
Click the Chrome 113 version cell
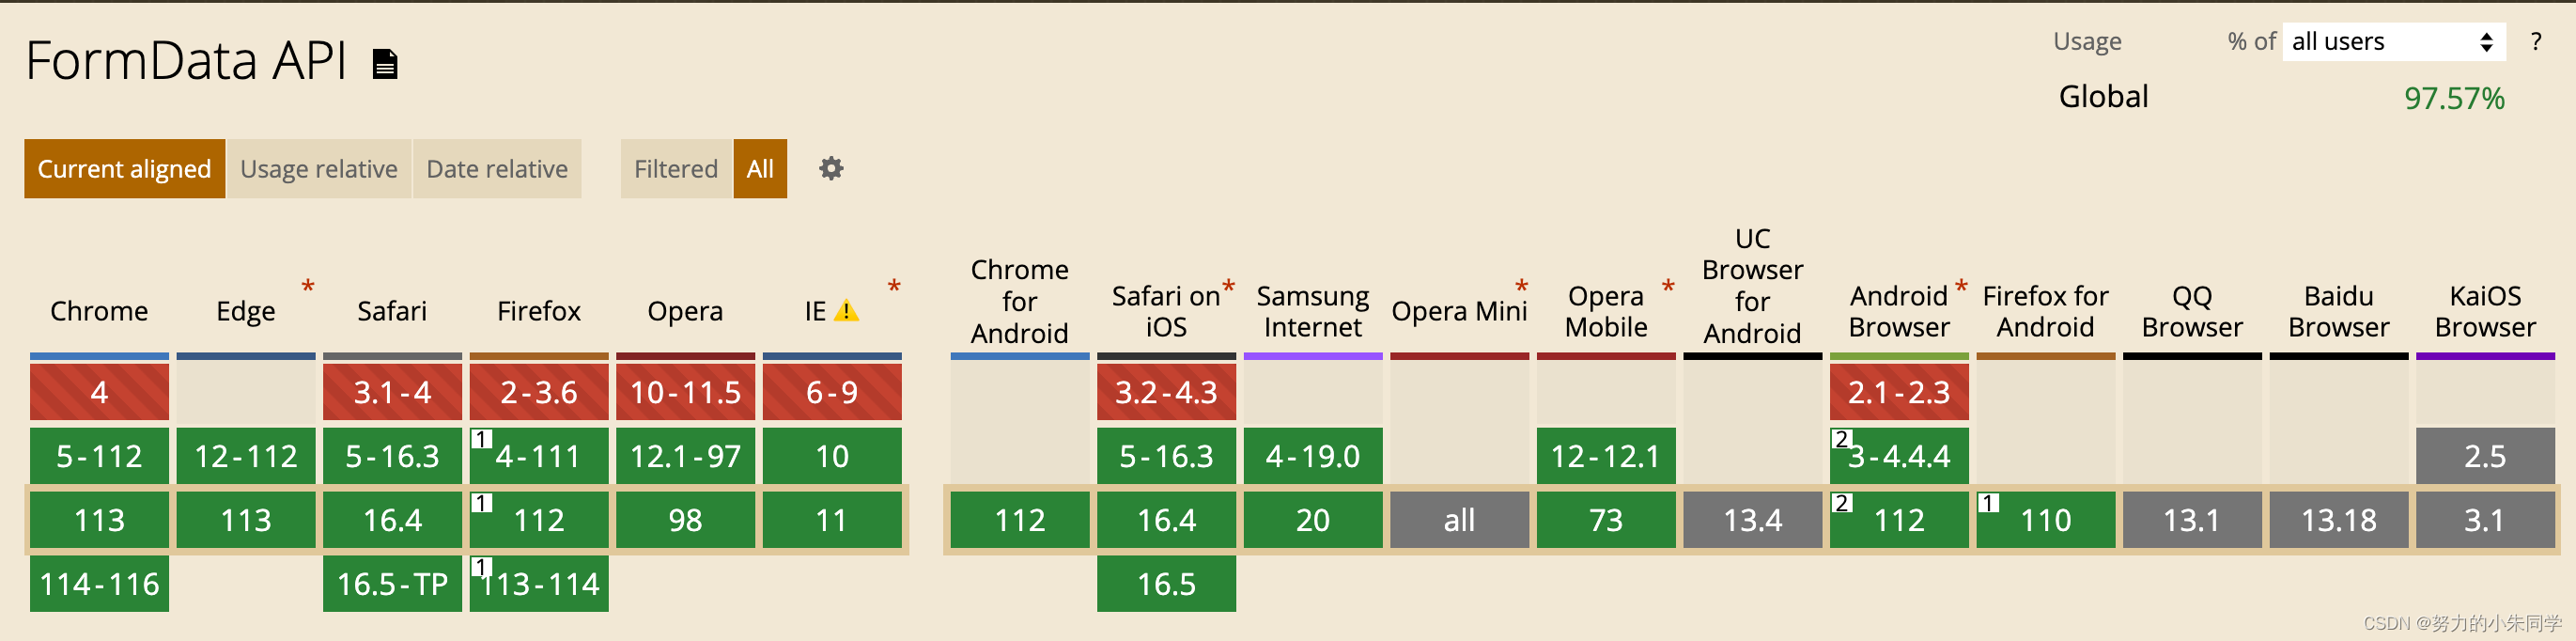pyautogui.click(x=99, y=520)
